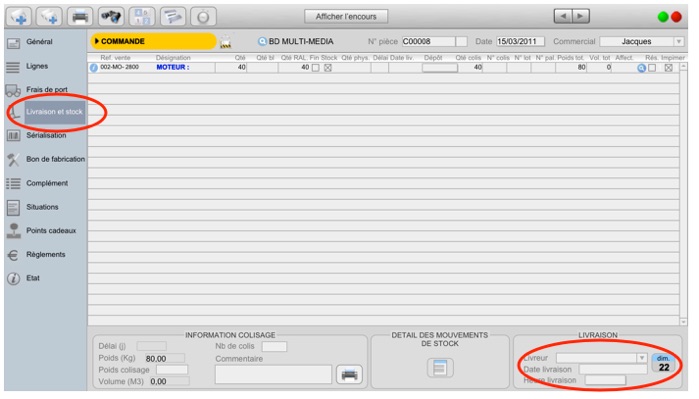Open the Commercial dropdown showing Jacques
Viewport: 699px width, 399px height.
coord(642,41)
